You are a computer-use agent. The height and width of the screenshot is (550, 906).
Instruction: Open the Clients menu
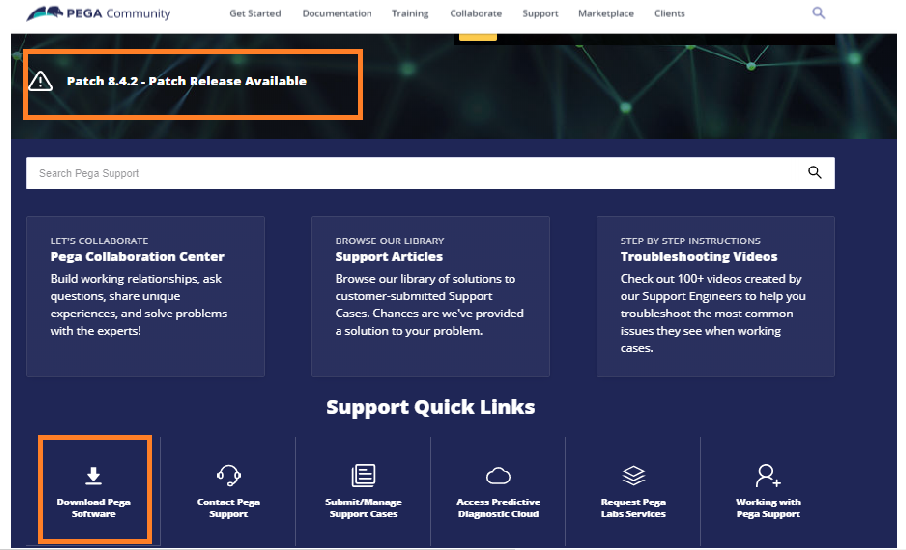tap(669, 13)
